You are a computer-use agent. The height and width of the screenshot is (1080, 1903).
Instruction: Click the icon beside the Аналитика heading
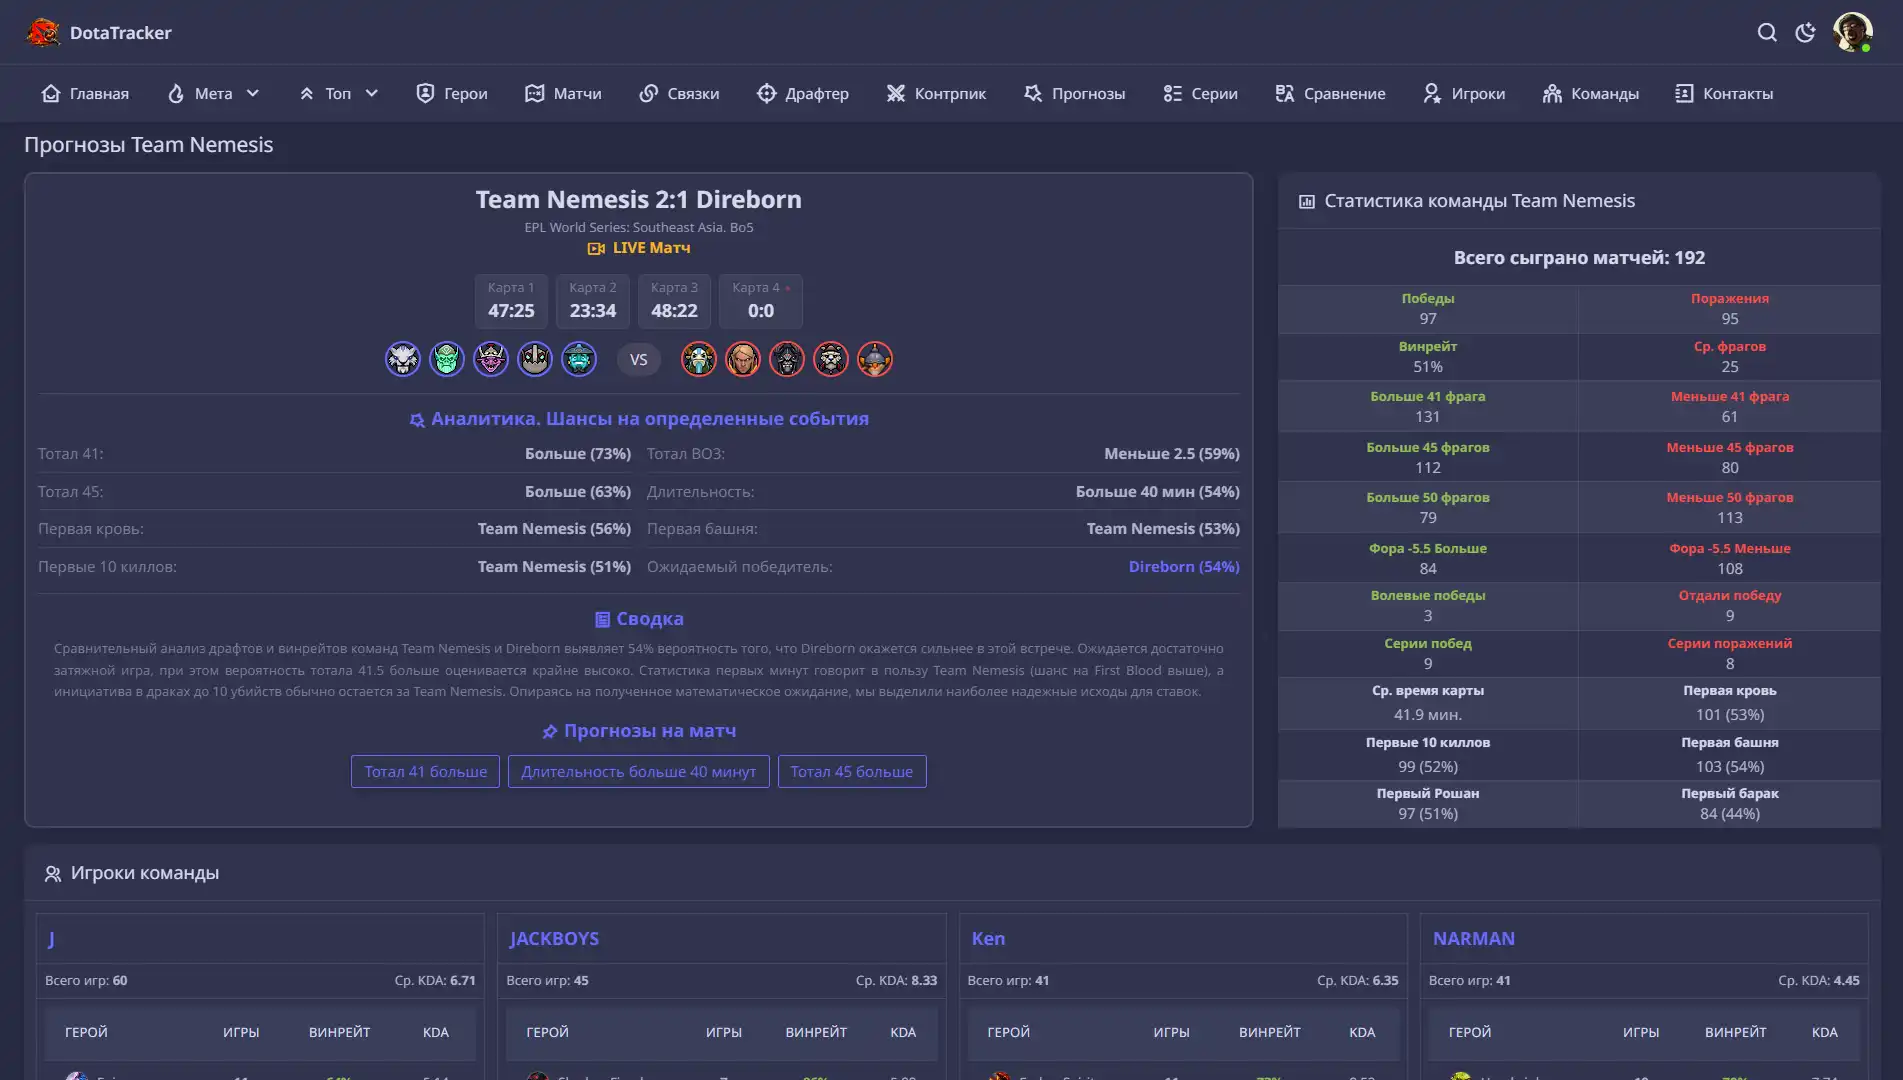click(417, 420)
